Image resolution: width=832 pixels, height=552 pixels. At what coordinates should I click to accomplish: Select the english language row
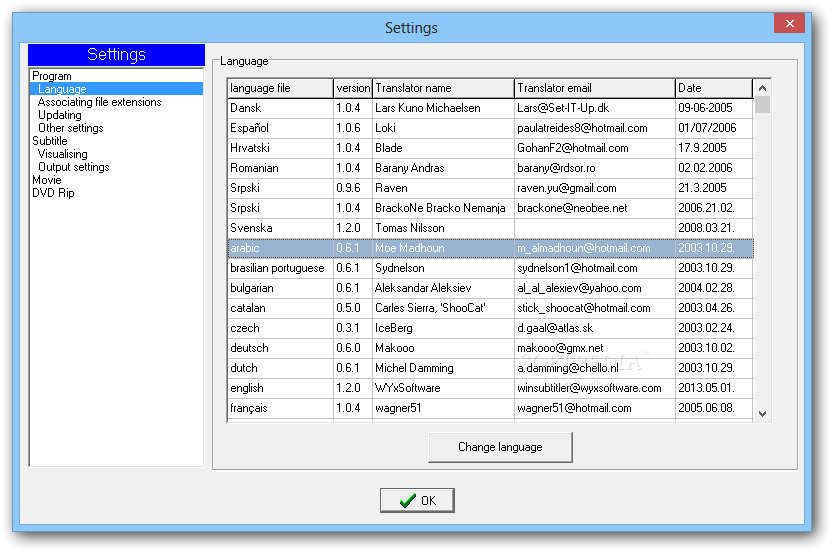point(490,388)
